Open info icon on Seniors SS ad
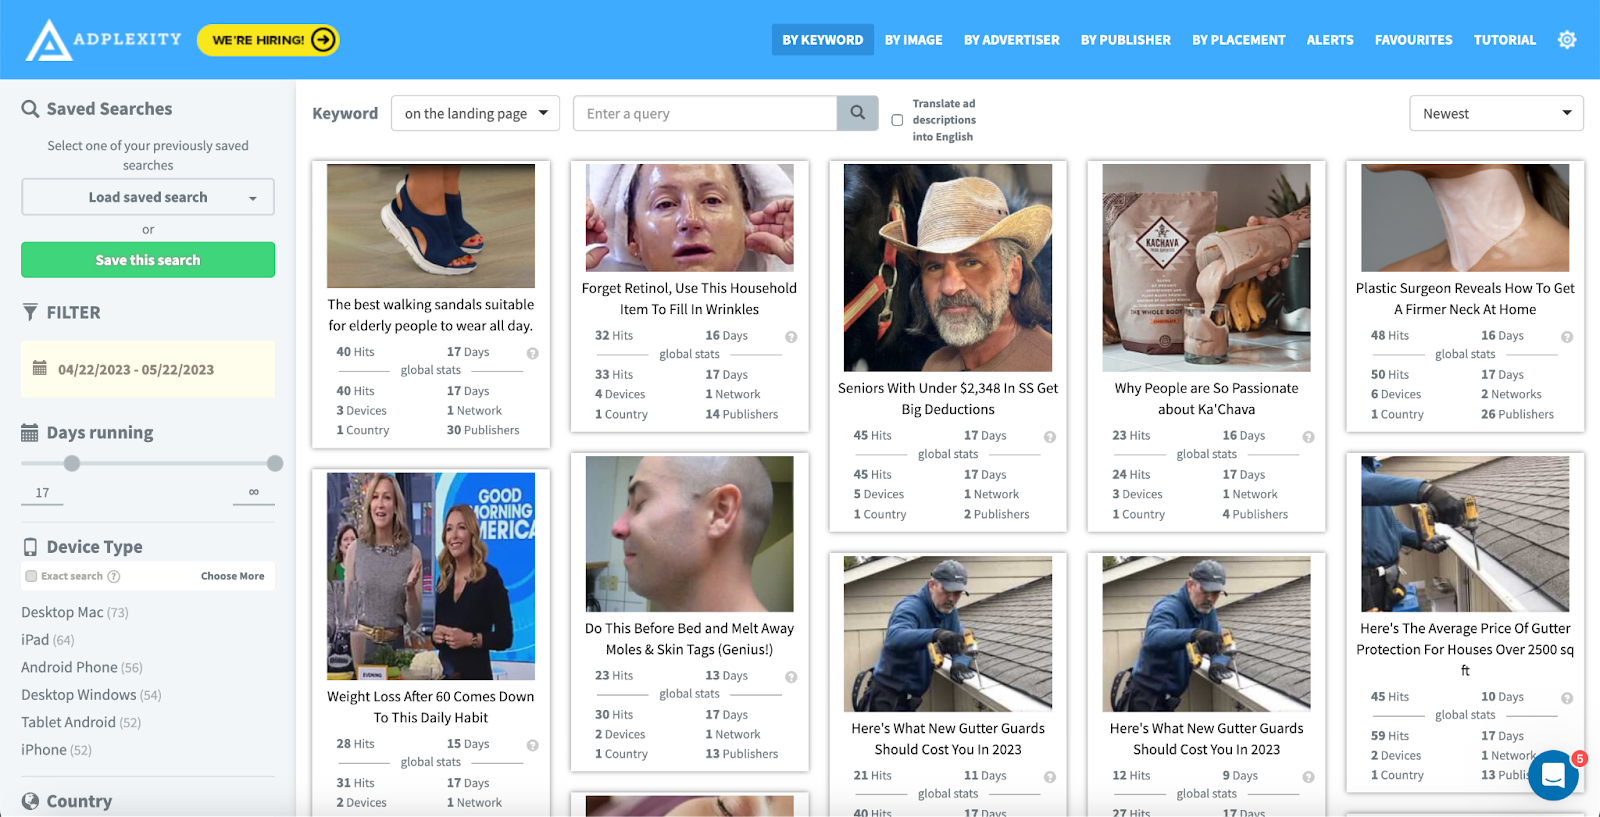 point(1050,437)
